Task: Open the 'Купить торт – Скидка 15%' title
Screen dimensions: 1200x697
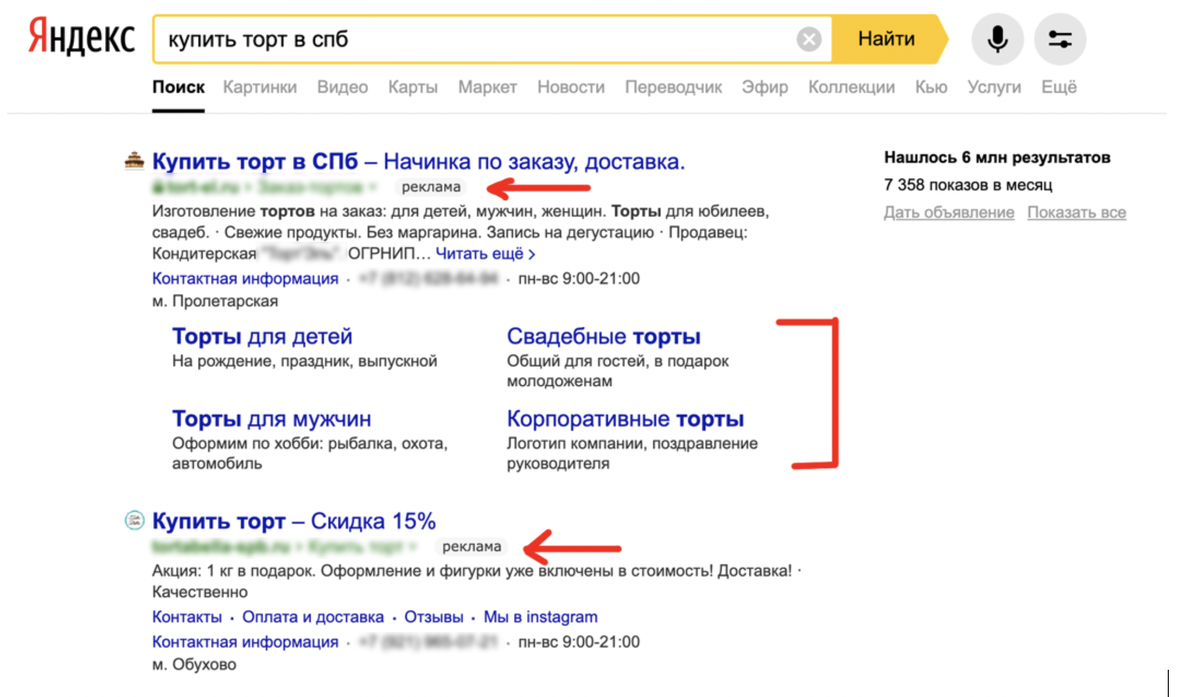Action: pos(294,521)
